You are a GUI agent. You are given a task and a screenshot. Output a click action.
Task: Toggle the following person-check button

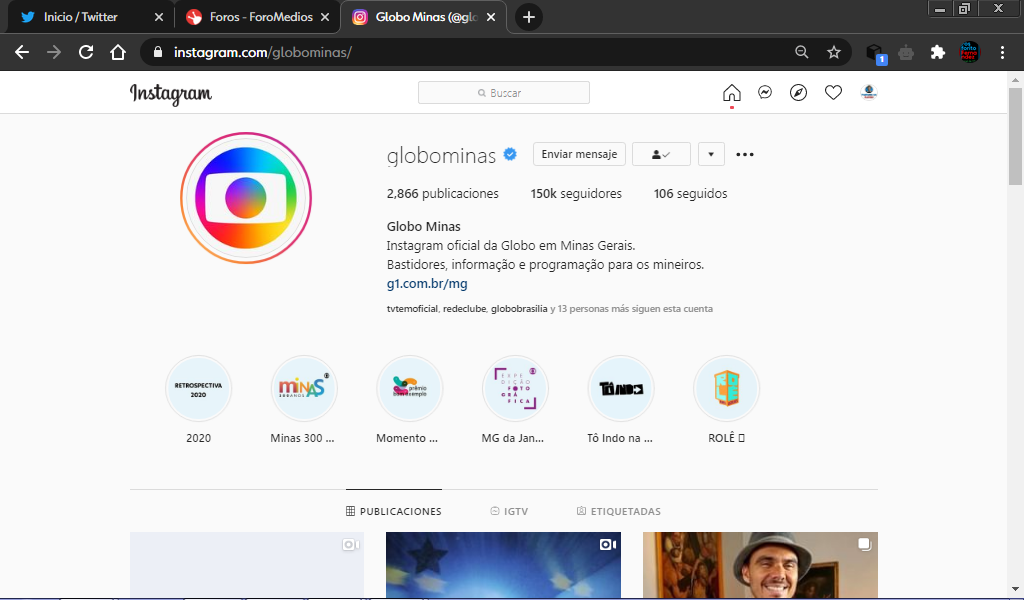click(661, 154)
